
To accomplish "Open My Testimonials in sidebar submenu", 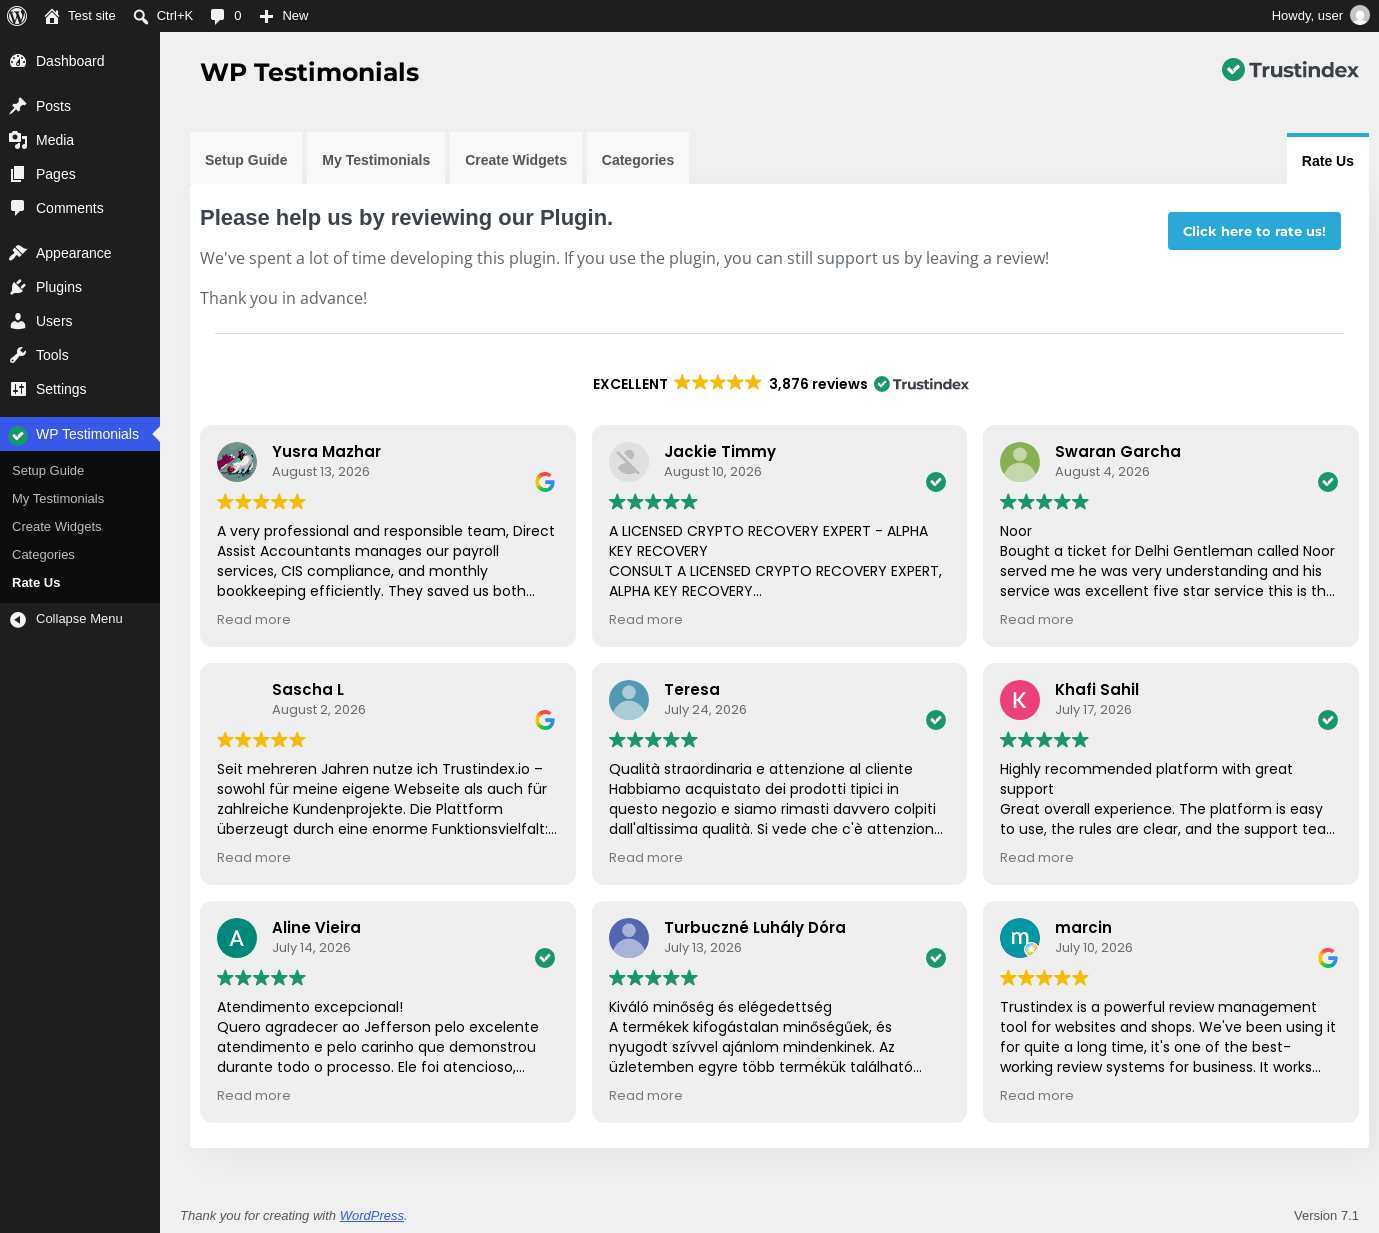I will [58, 499].
